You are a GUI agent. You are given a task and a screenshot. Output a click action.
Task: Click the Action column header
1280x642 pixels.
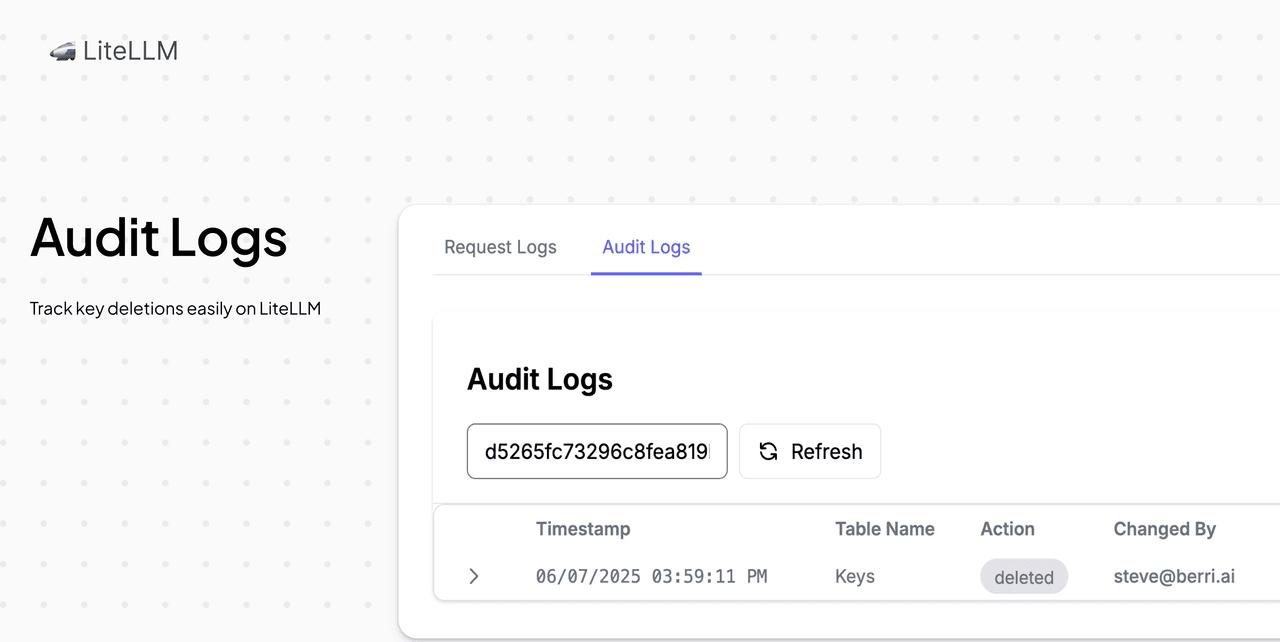coord(1007,529)
